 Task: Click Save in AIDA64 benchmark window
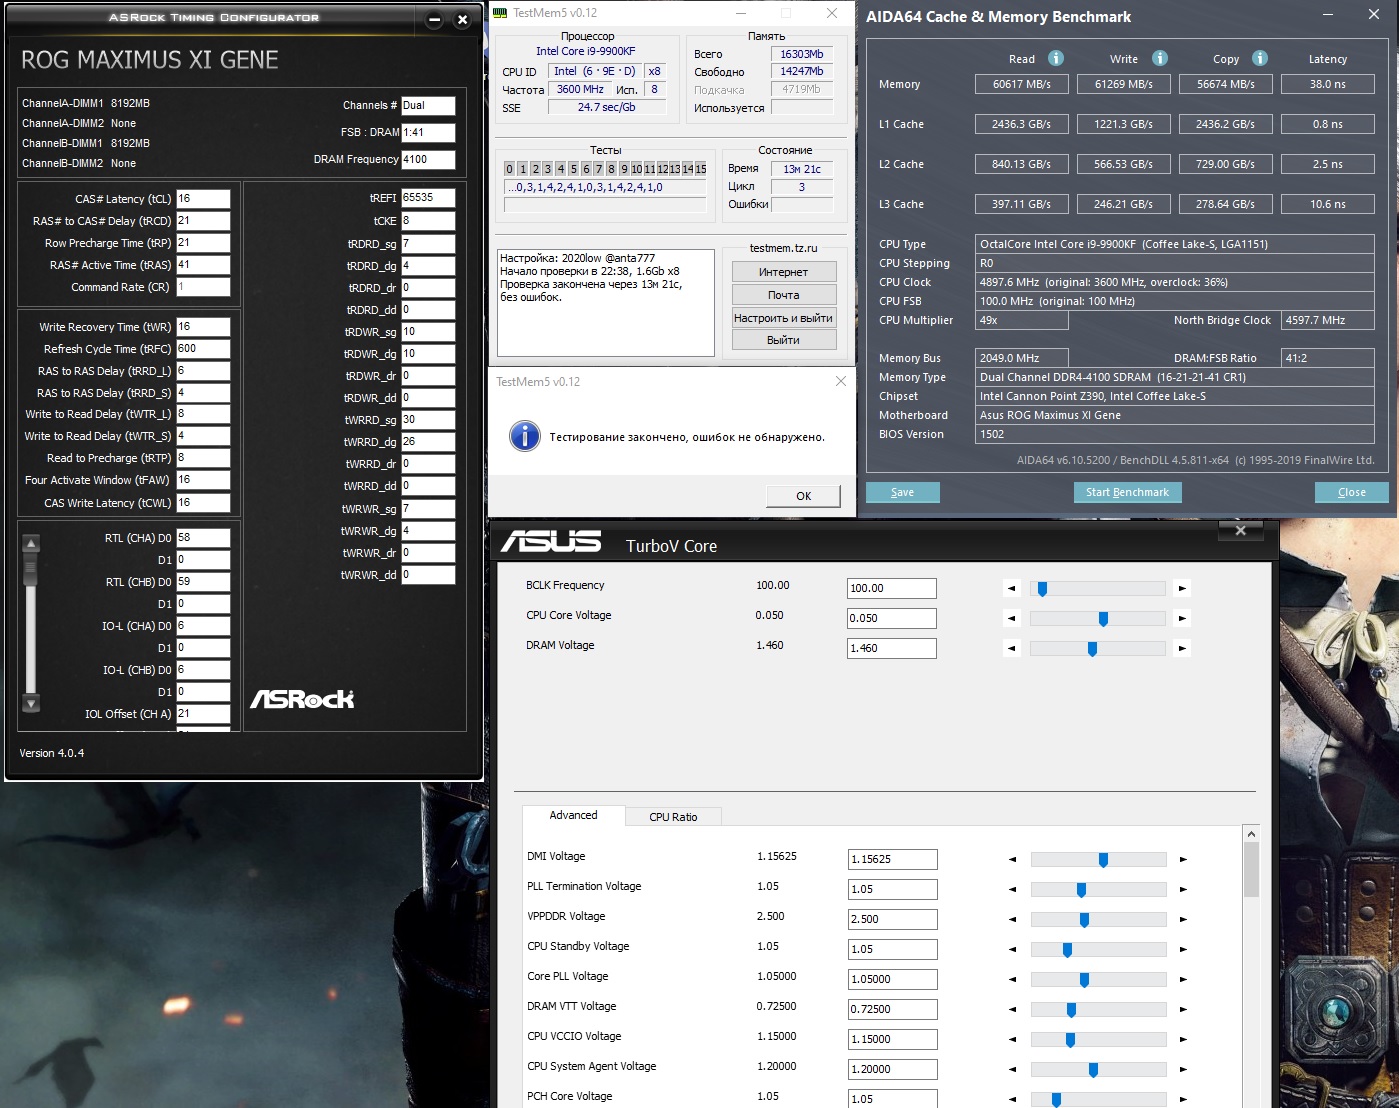click(x=902, y=492)
